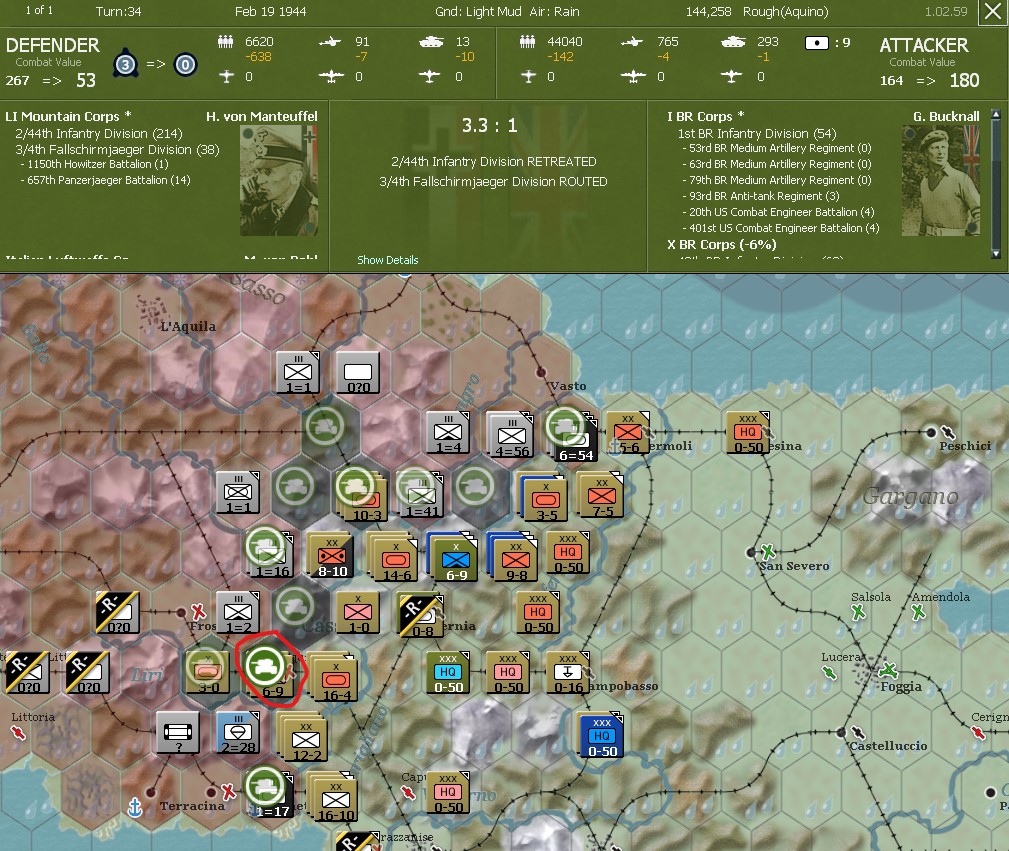Select the 1=17 German counter near Terracina
This screenshot has height=851, width=1009.
pos(272,796)
